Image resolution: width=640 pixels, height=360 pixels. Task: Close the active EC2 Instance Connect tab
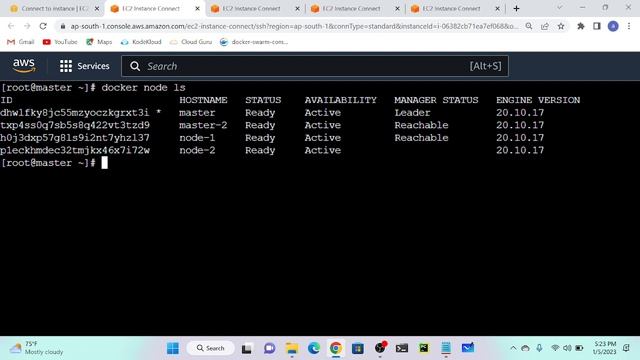tap(197, 9)
